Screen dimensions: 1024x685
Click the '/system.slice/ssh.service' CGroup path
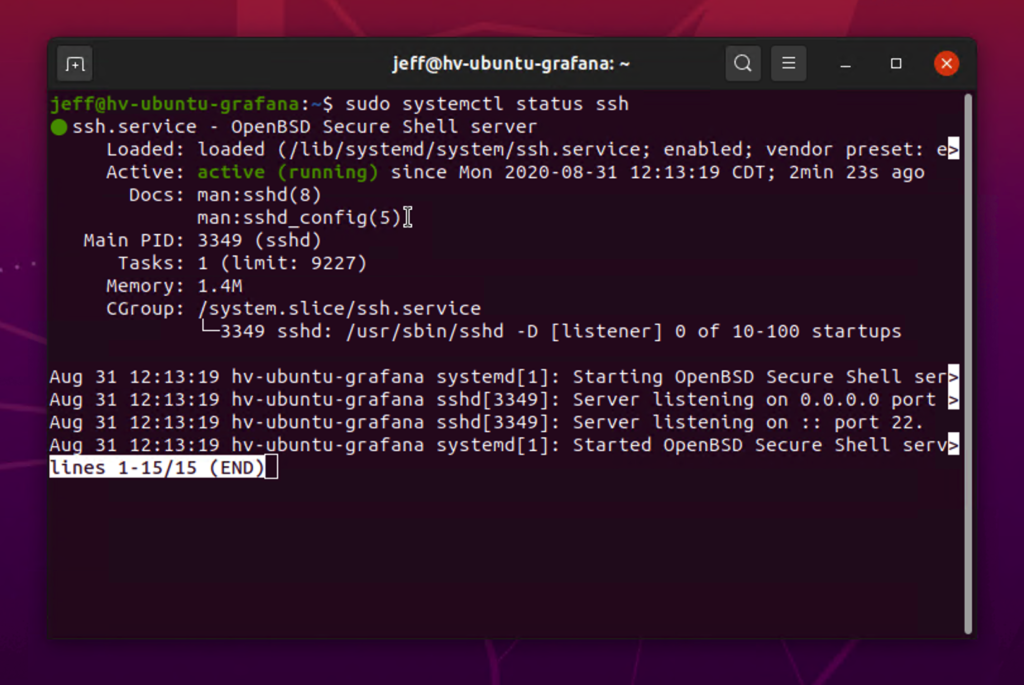pyautogui.click(x=339, y=308)
